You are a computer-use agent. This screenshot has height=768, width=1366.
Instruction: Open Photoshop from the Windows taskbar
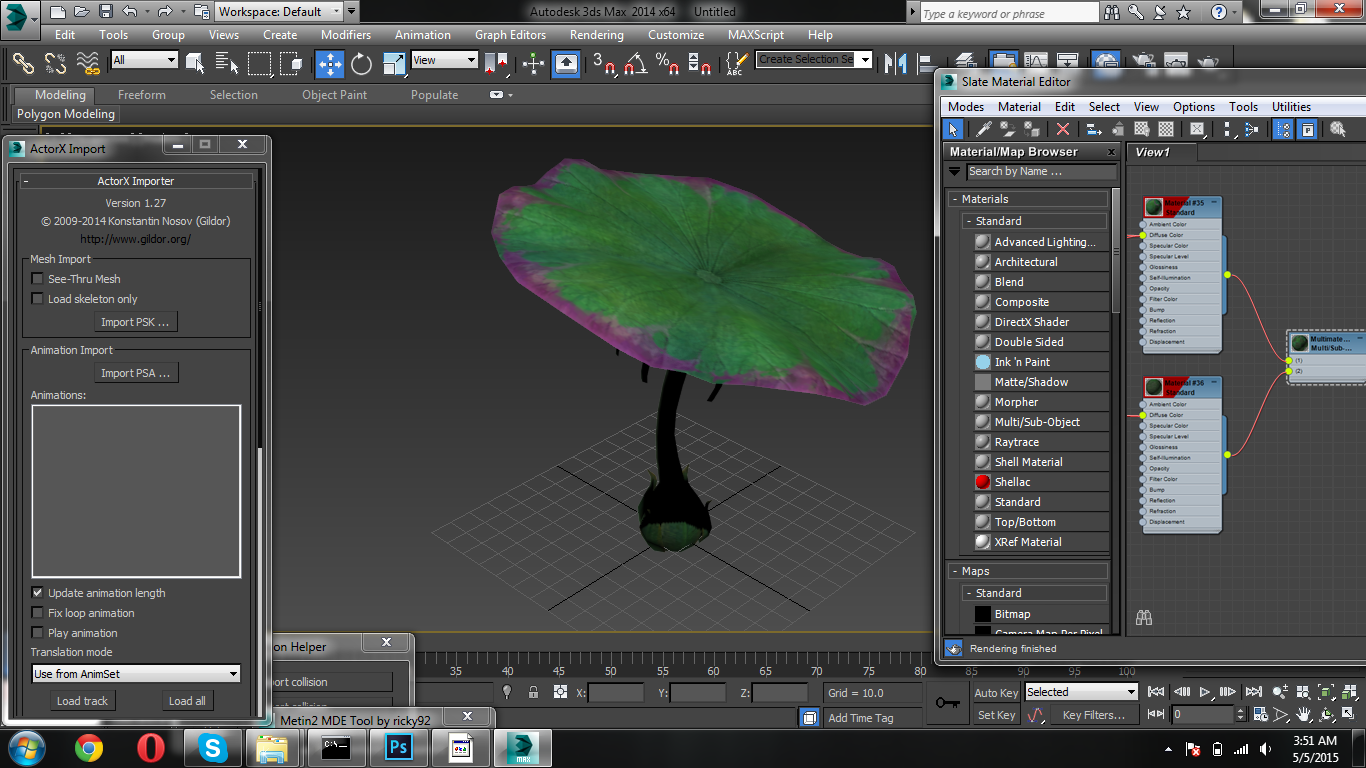399,747
